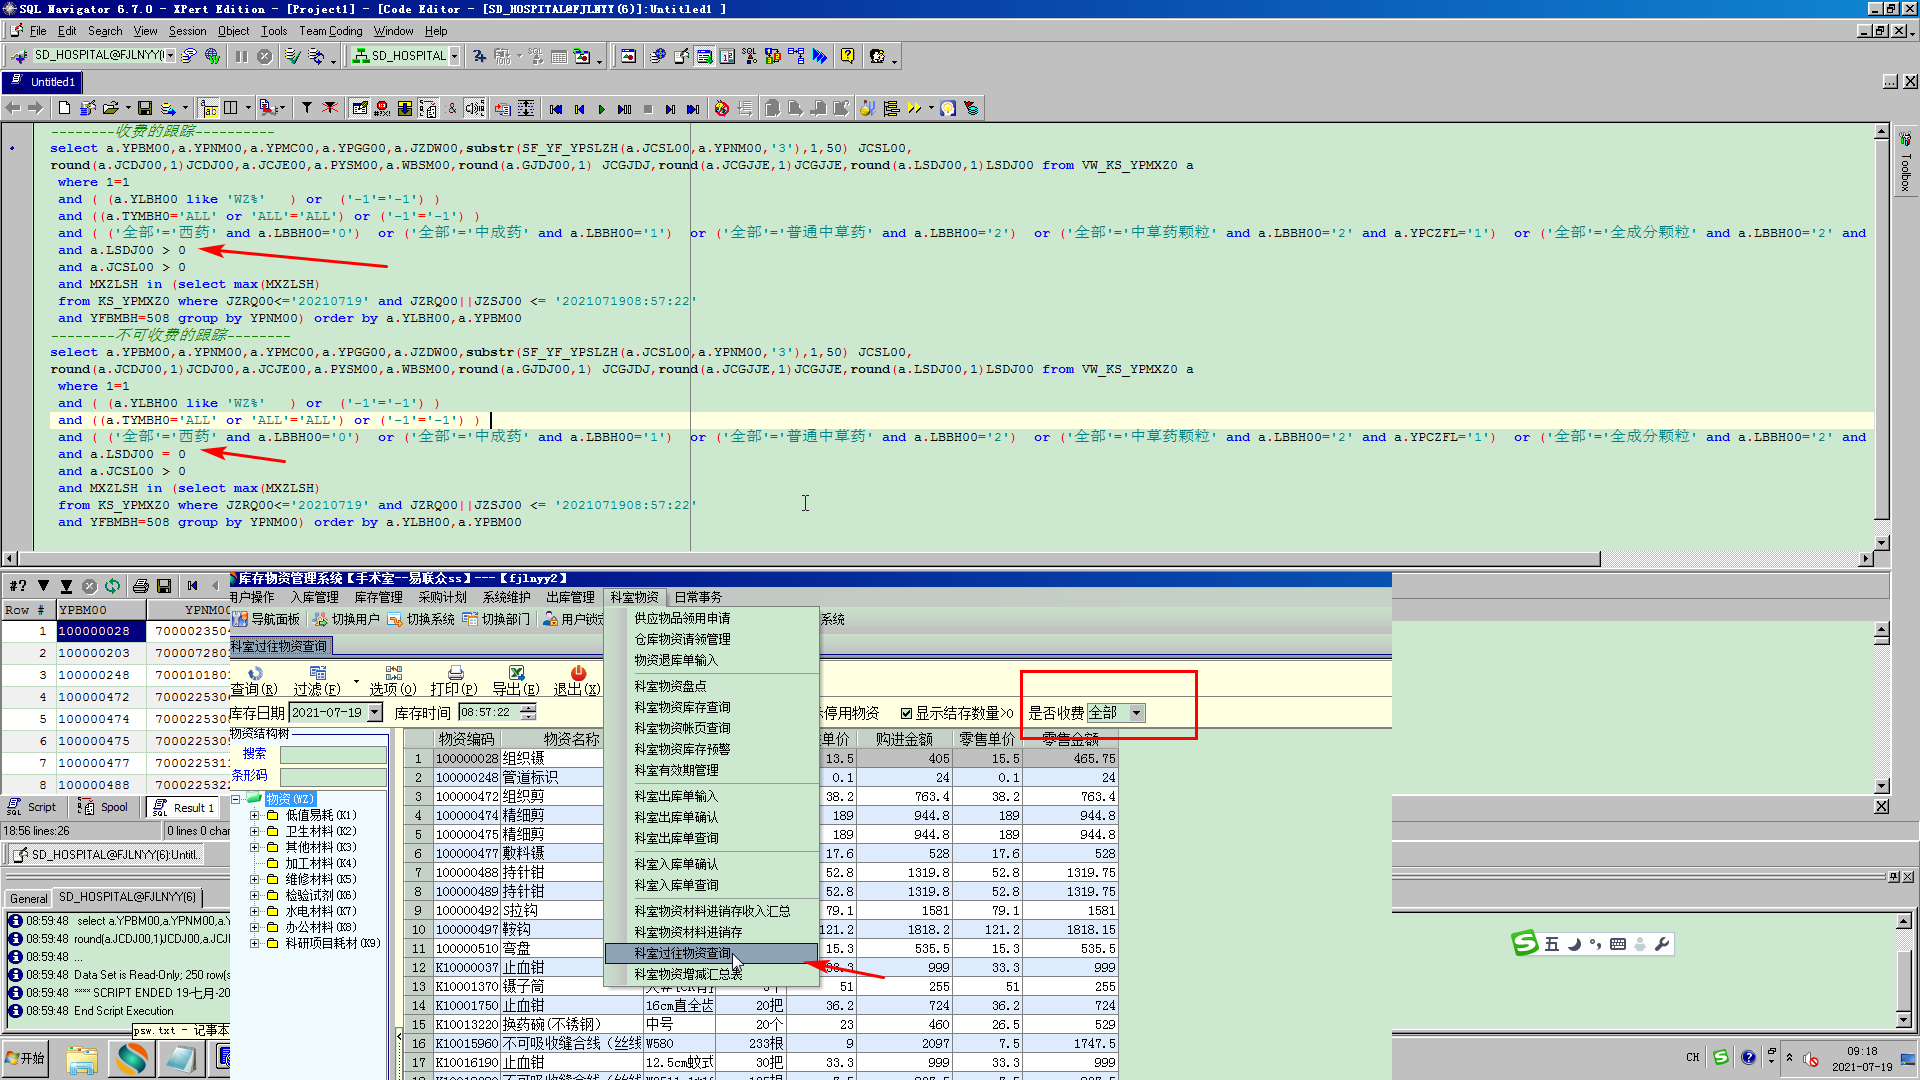The width and height of the screenshot is (1920, 1080).
Task: Click the 打印(P) printer icon
Action: click(455, 674)
